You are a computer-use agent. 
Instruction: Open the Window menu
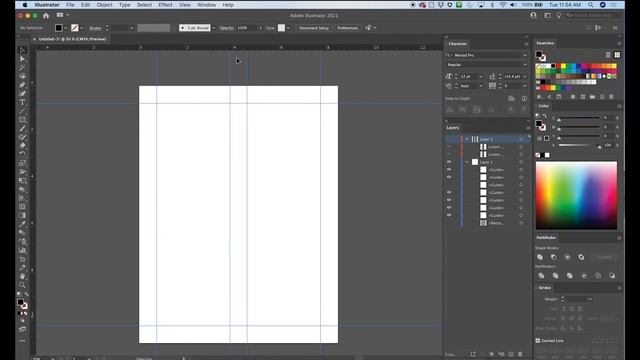coord(206,5)
